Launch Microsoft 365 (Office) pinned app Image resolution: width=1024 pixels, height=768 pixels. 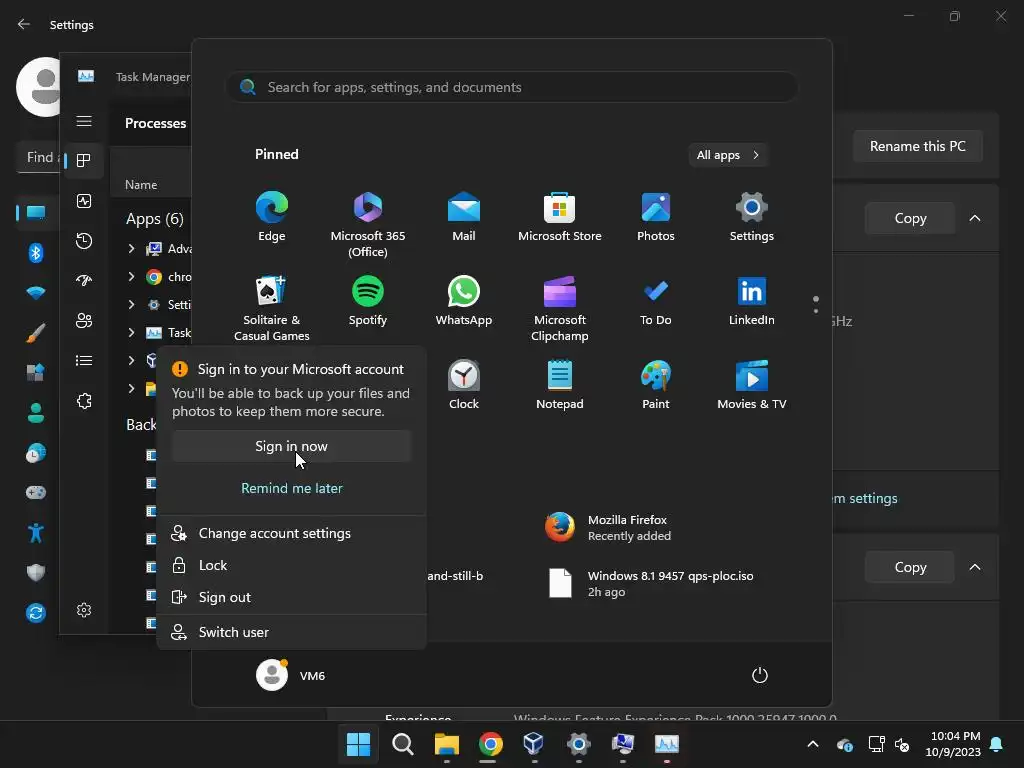(368, 225)
